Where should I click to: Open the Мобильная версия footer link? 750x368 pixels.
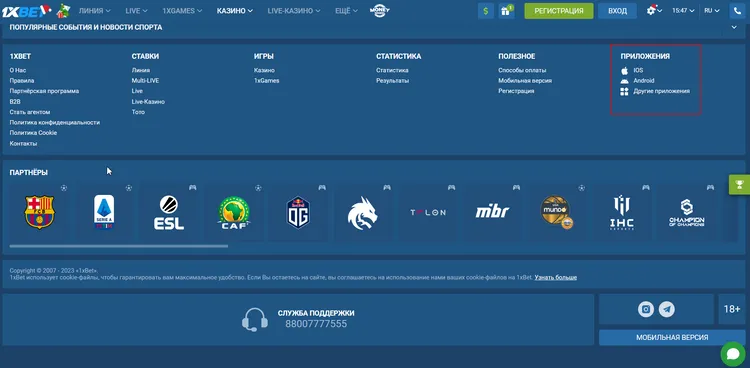(525, 81)
